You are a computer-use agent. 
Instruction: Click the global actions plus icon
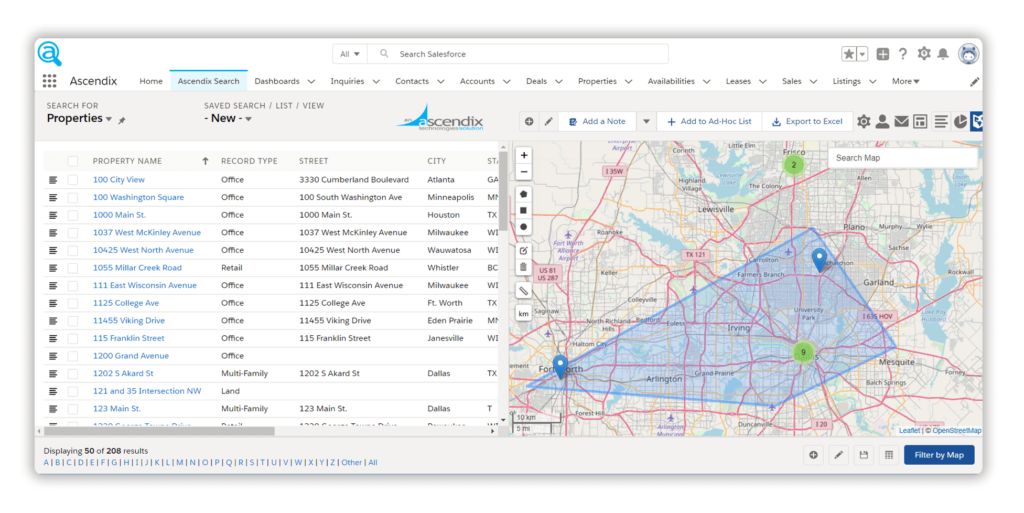(x=882, y=54)
